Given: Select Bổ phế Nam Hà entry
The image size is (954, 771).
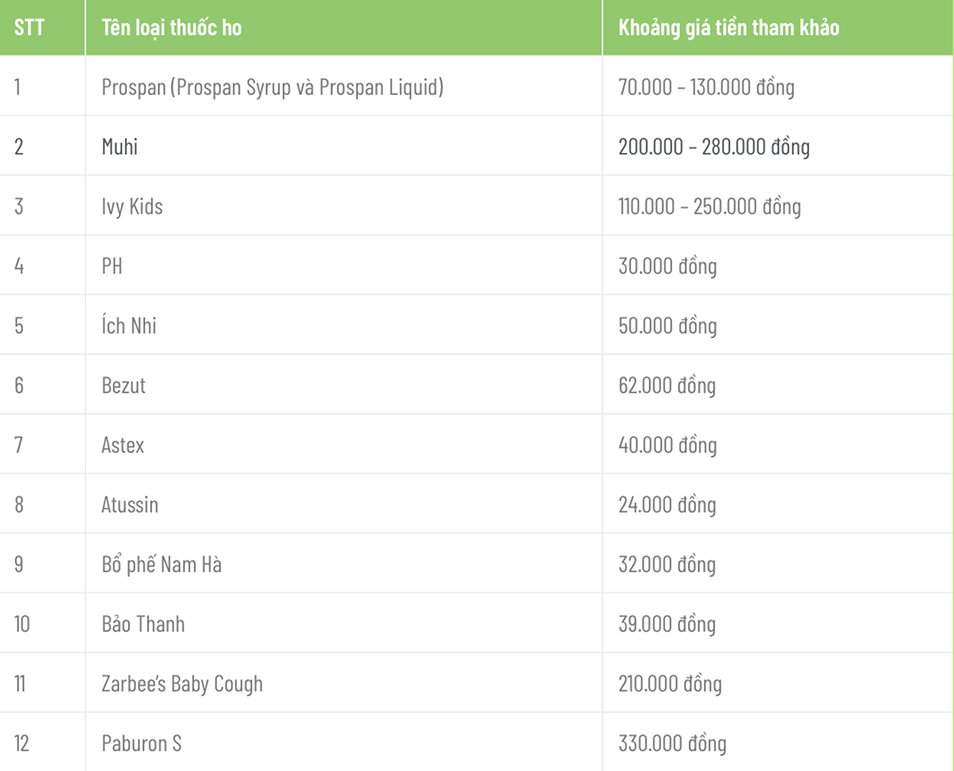Looking at the screenshot, I should coord(161,565).
